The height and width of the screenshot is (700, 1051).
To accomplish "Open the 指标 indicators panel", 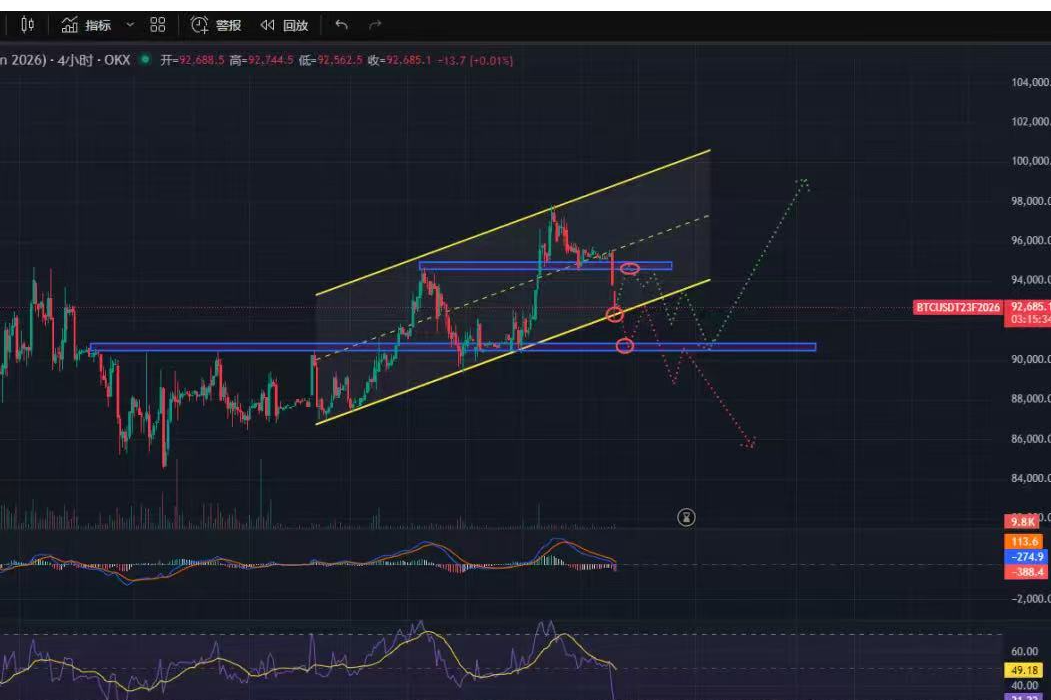I will coord(85,24).
